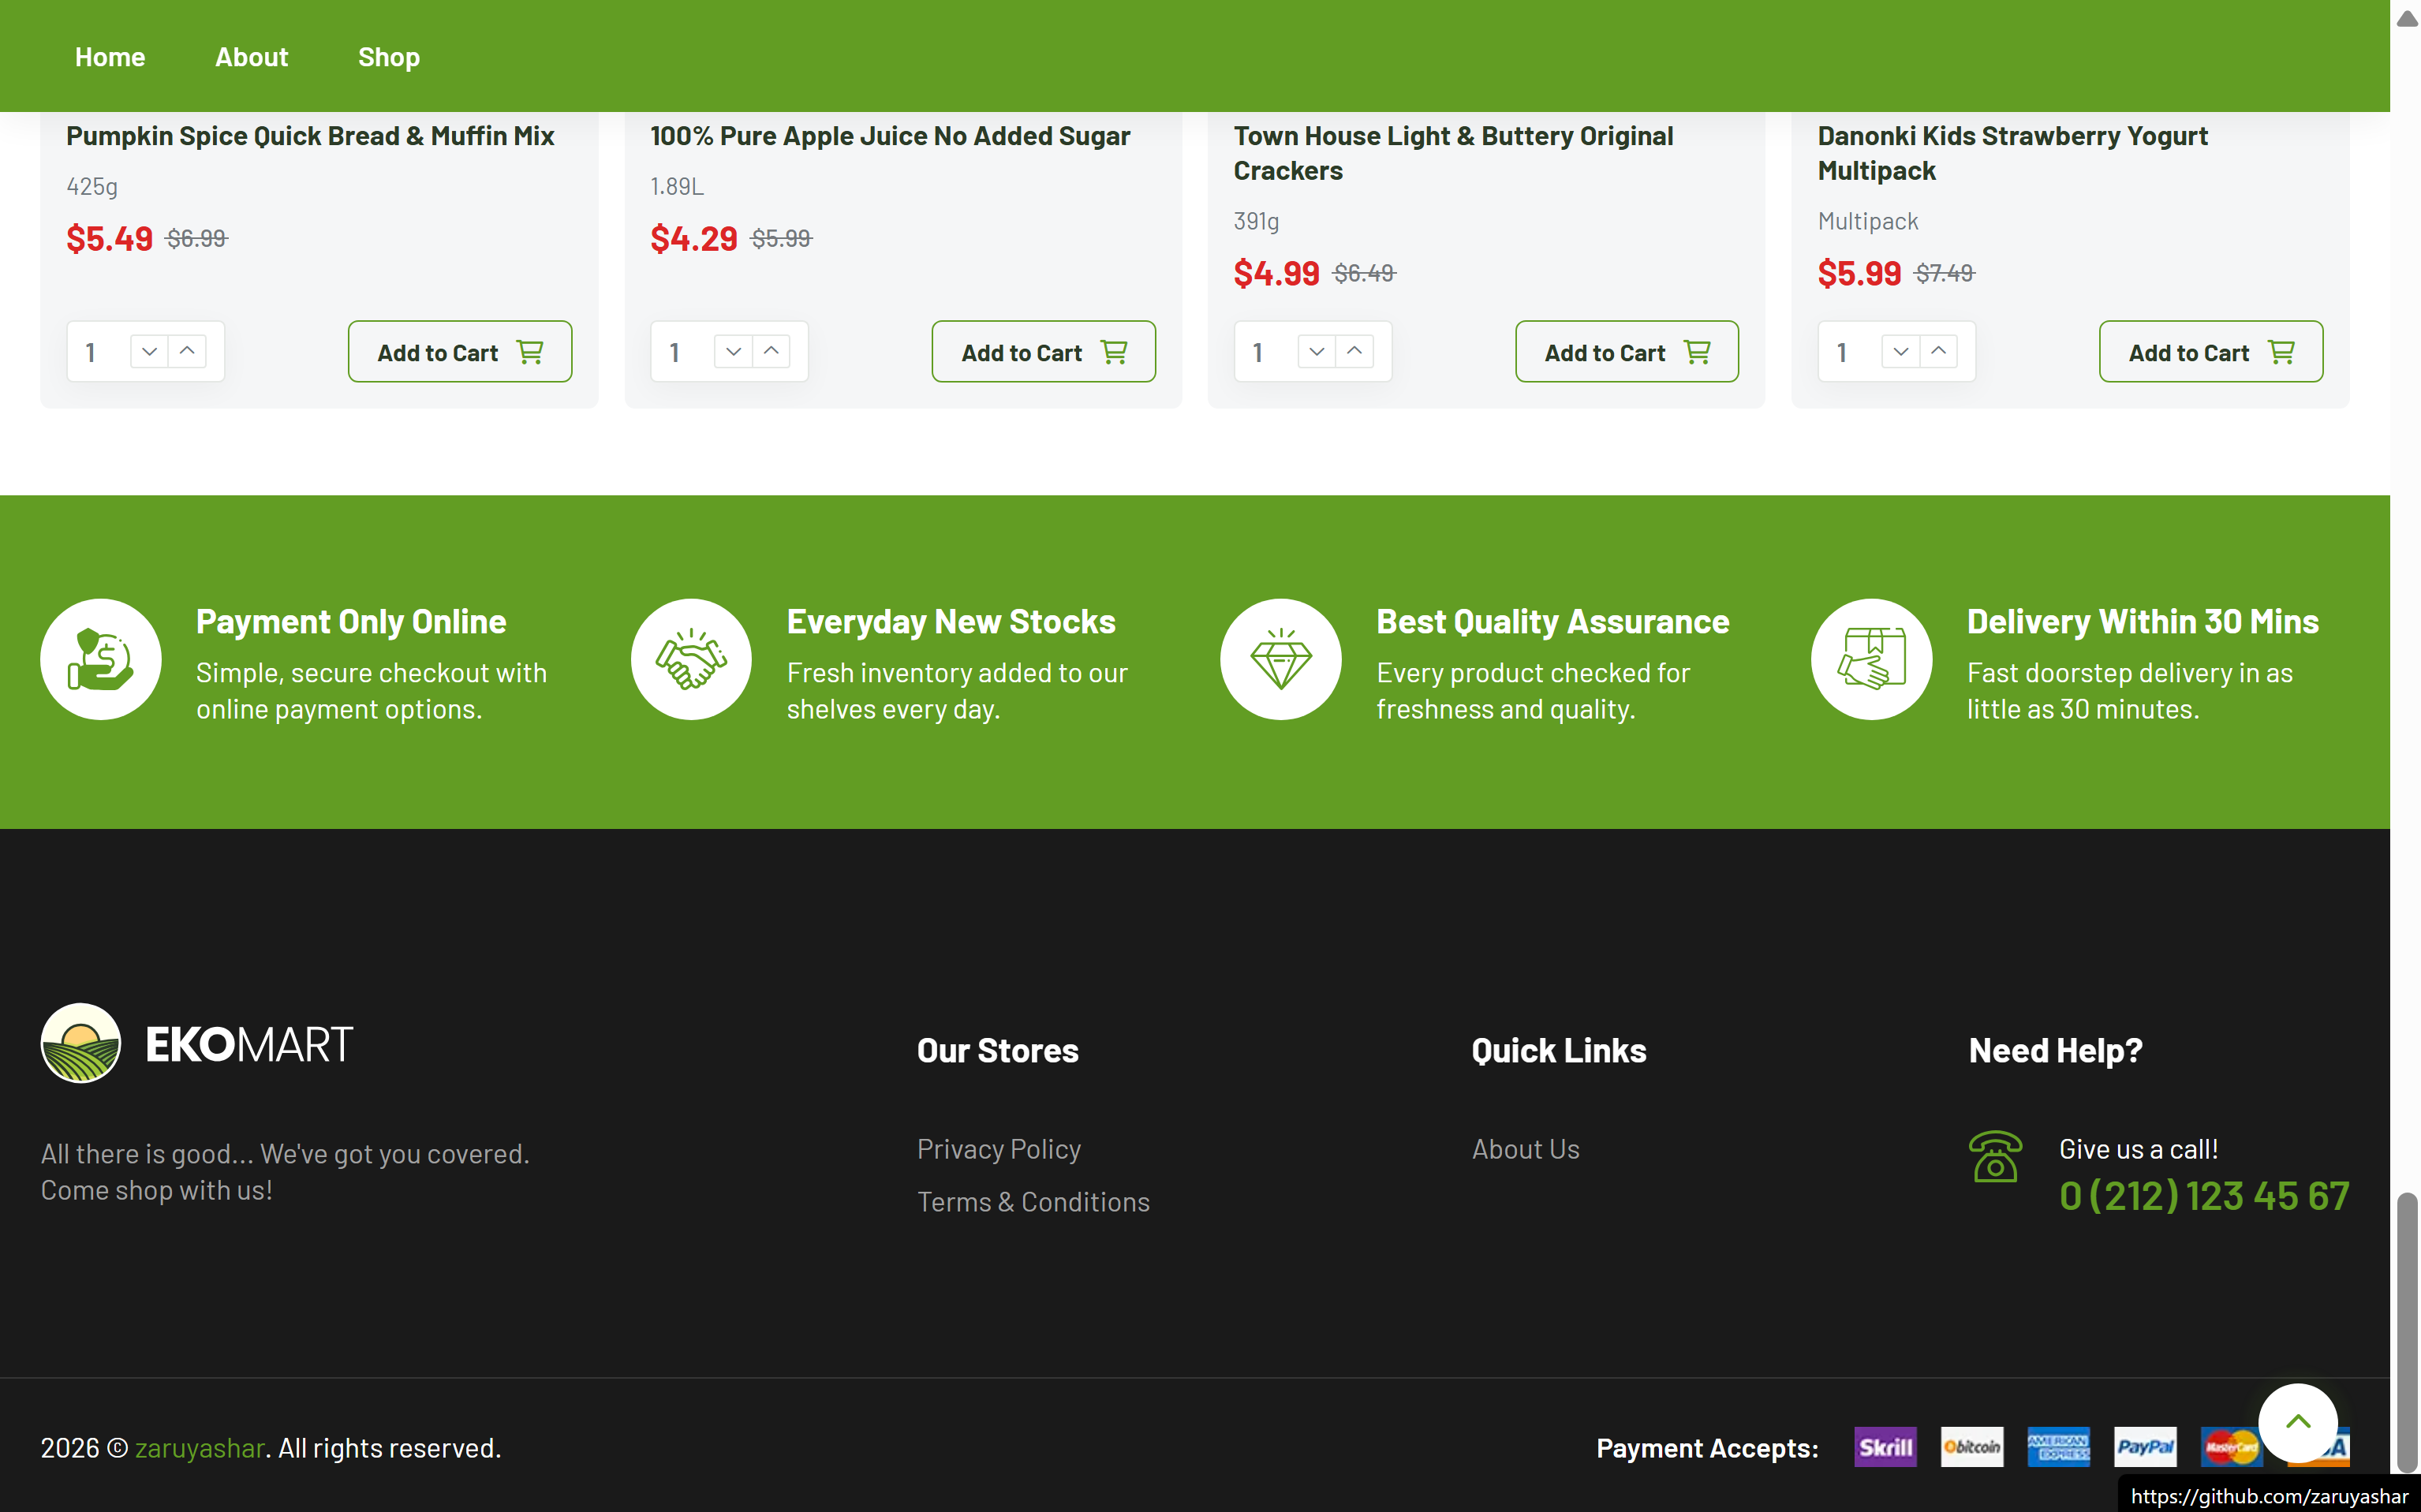This screenshot has height=1512, width=2421.
Task: Click the Everyday New Stocks handshake icon
Action: pos(691,659)
